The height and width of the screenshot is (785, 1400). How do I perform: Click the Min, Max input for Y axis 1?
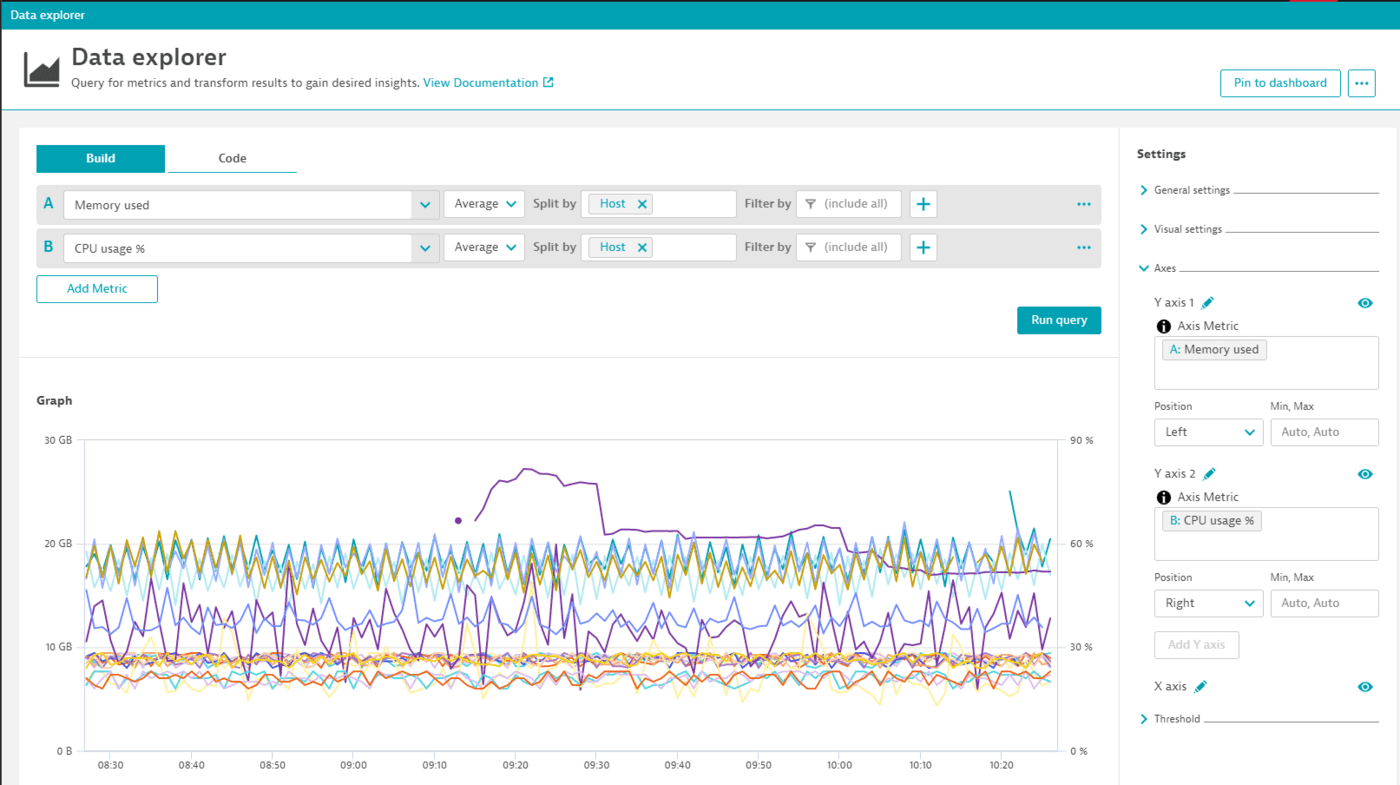click(x=1324, y=432)
